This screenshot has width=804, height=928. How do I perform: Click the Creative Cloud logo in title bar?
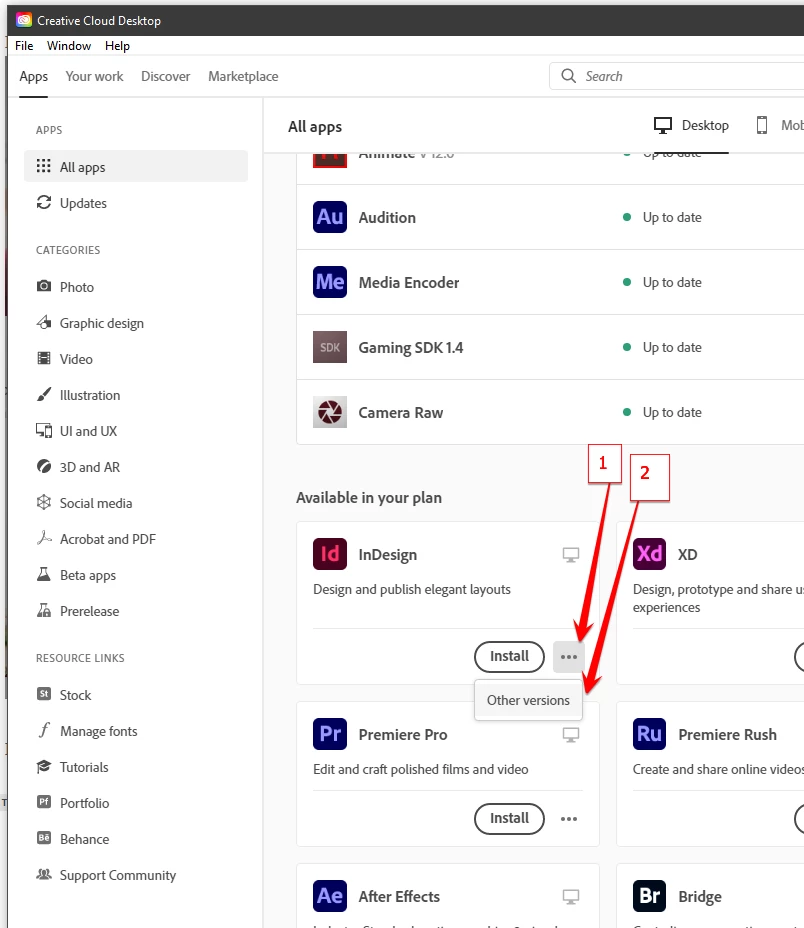[24, 20]
